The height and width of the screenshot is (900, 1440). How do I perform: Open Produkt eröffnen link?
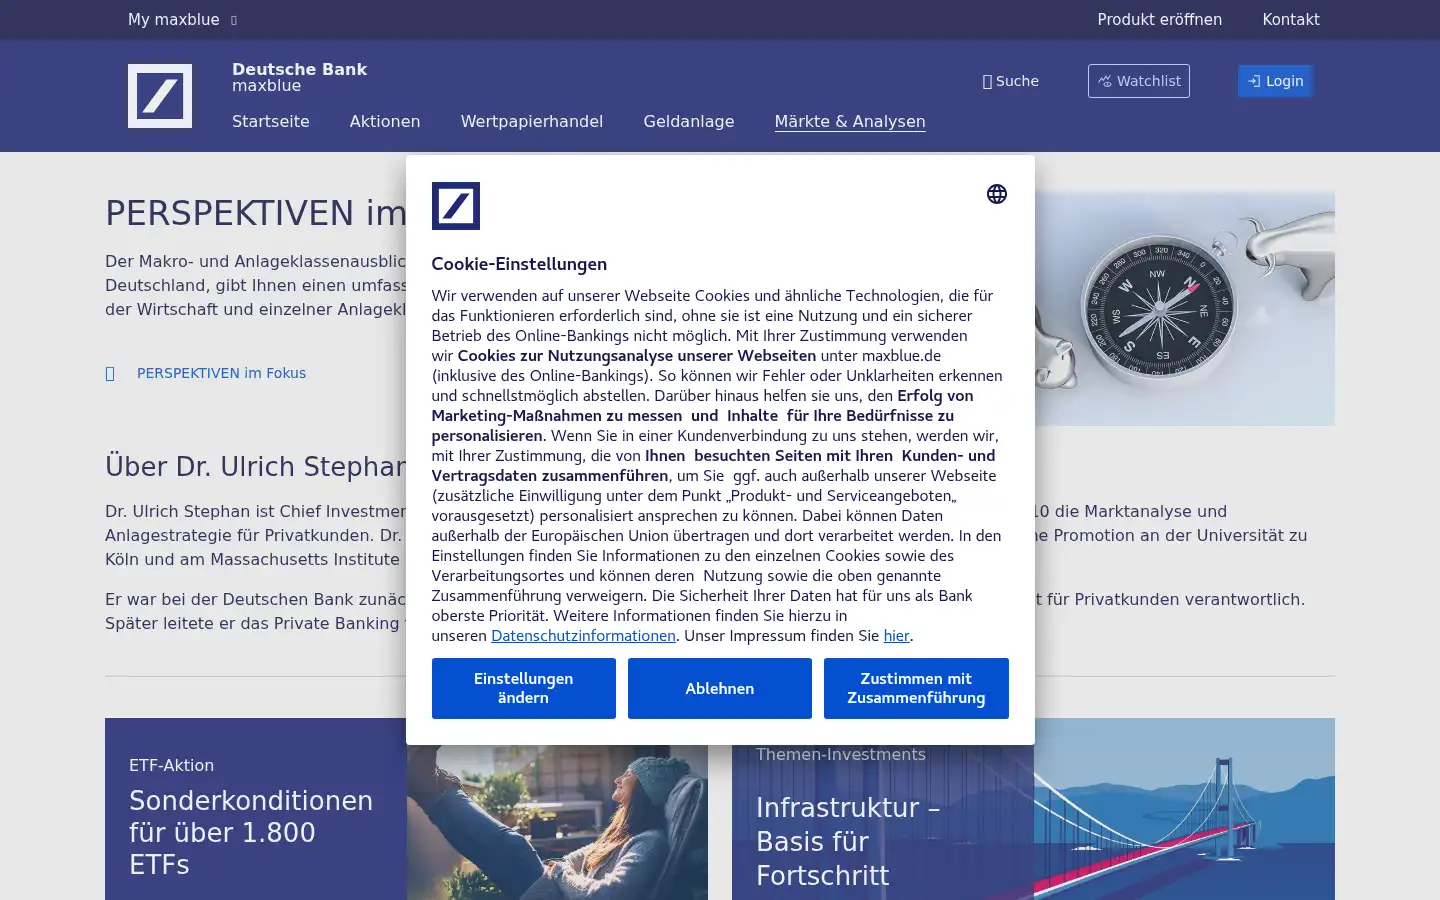coord(1159,19)
